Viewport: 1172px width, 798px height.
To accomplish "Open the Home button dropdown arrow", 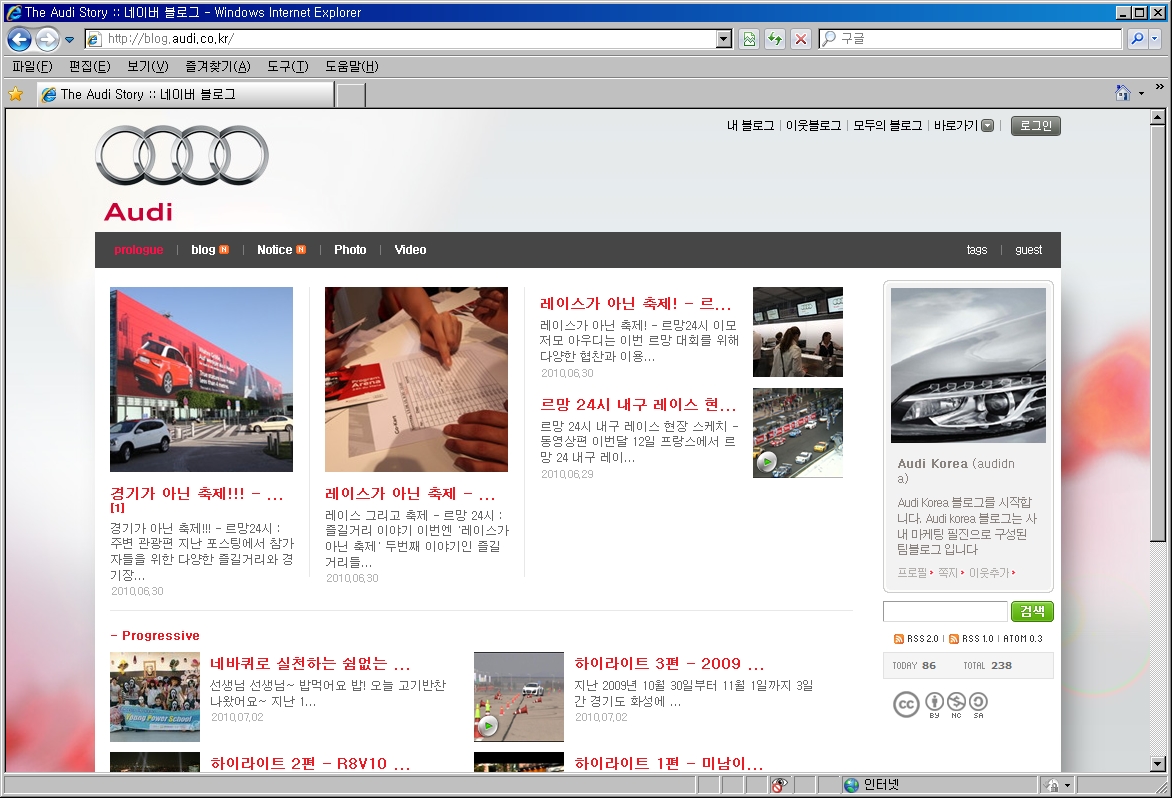I will pyautogui.click(x=1141, y=93).
